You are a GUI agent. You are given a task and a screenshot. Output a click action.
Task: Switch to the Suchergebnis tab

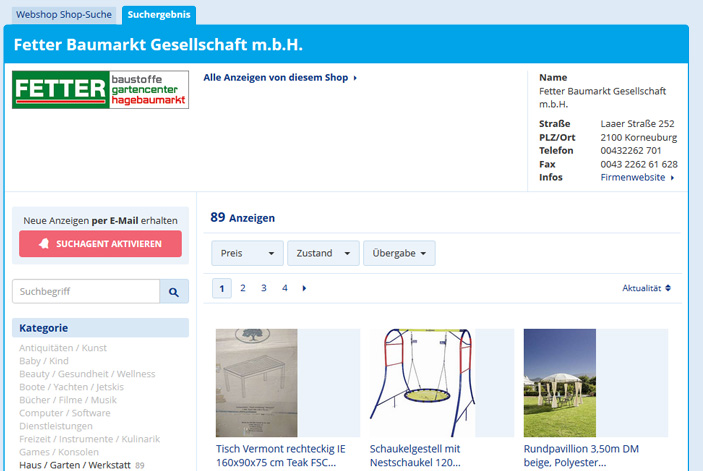coord(159,15)
